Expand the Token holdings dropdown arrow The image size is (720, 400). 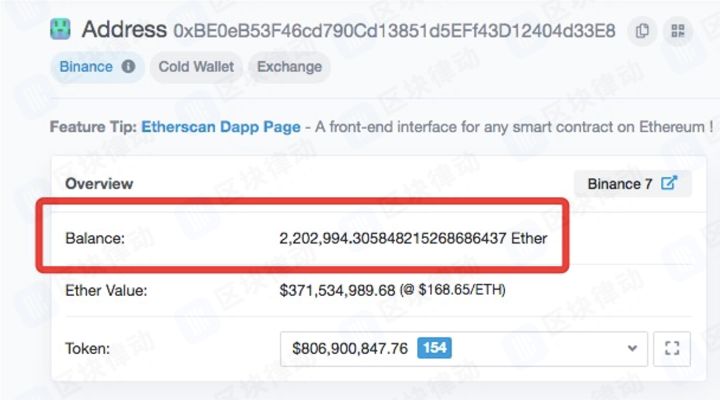click(632, 349)
